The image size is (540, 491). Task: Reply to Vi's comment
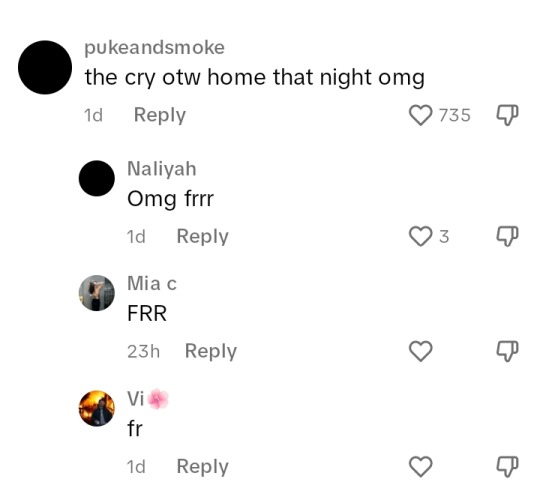[202, 467]
